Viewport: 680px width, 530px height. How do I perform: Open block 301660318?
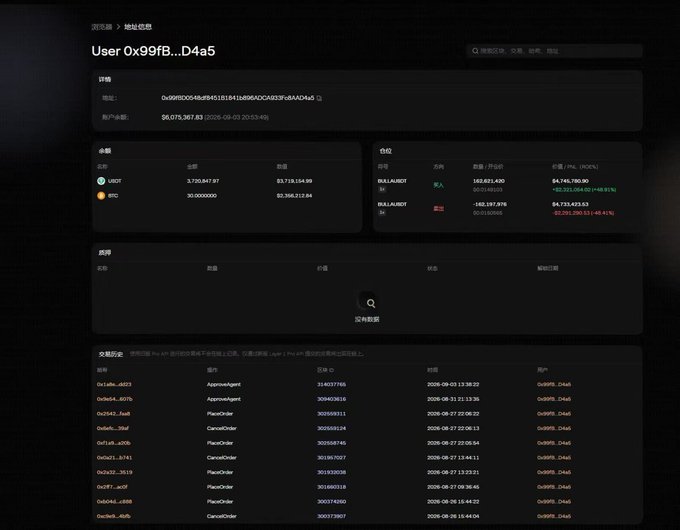[331, 487]
